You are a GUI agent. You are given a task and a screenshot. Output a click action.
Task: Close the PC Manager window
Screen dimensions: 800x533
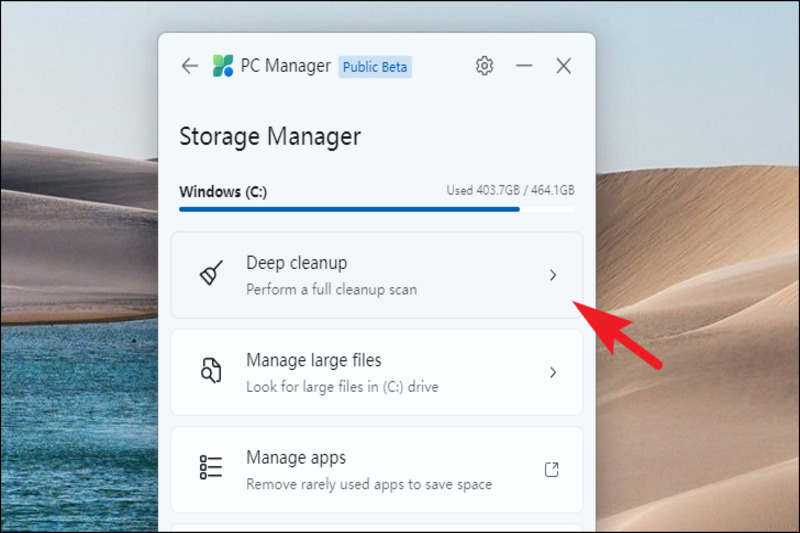click(x=563, y=66)
